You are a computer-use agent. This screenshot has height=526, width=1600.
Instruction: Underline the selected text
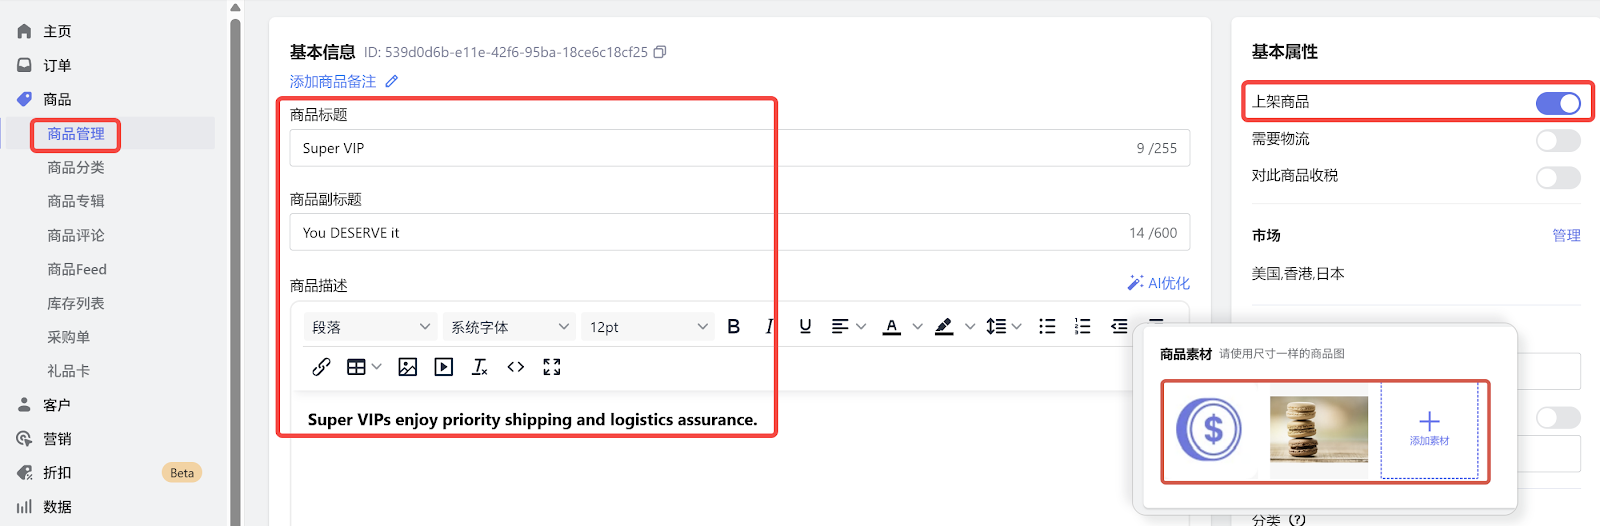(x=805, y=326)
